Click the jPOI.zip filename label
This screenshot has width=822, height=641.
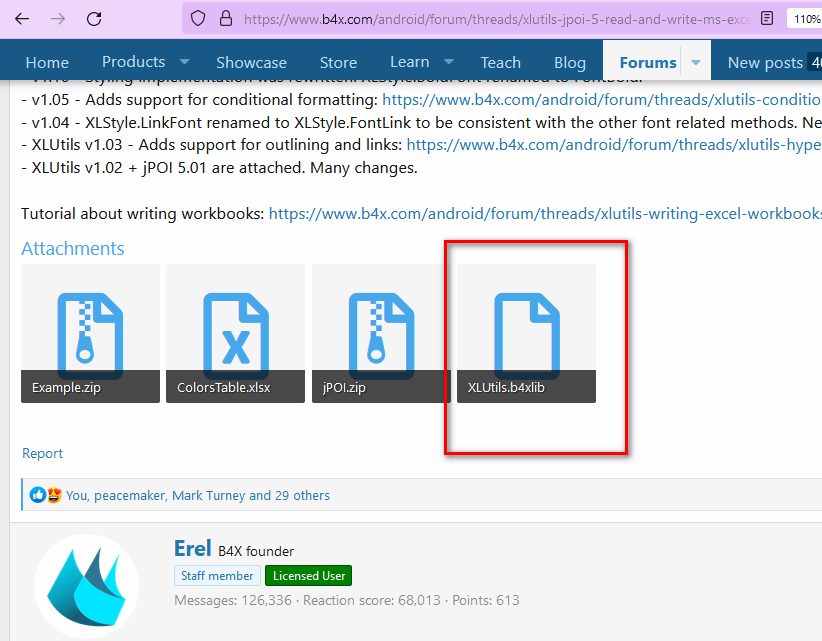pyautogui.click(x=344, y=388)
